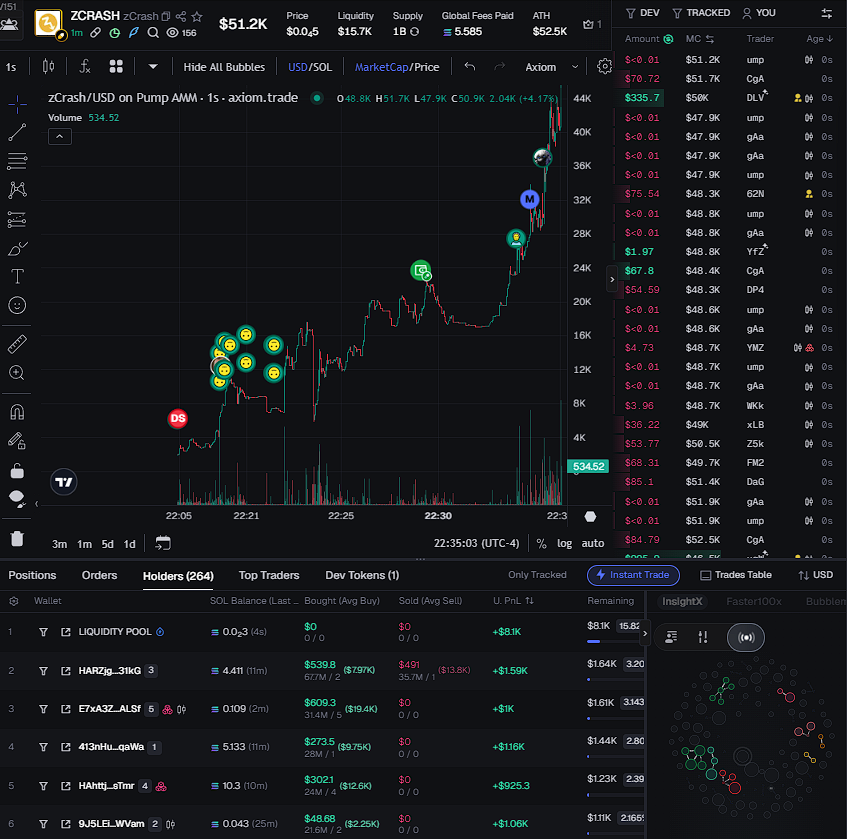
Task: Expand dropdown arrow next to layout grid
Action: (x=153, y=66)
